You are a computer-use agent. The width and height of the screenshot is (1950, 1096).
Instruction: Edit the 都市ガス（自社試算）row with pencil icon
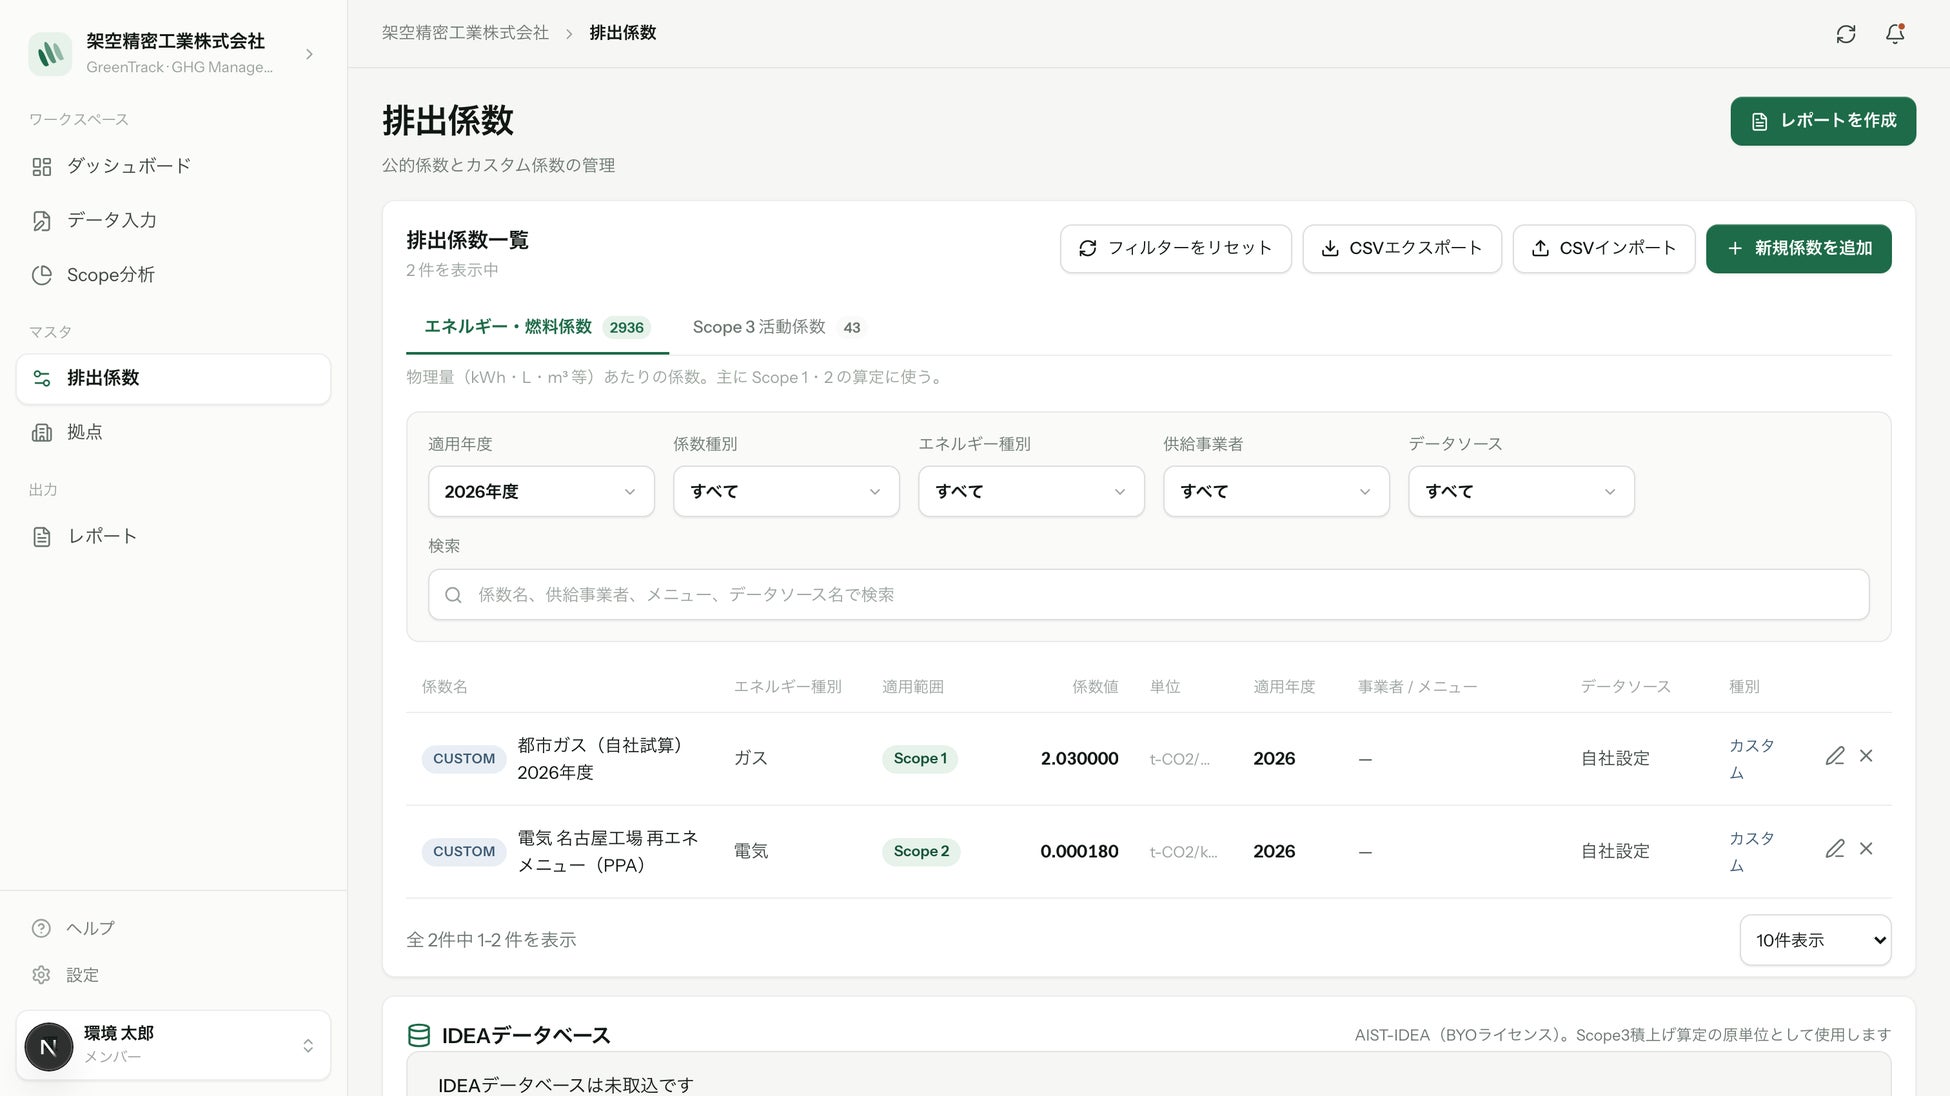pos(1834,756)
